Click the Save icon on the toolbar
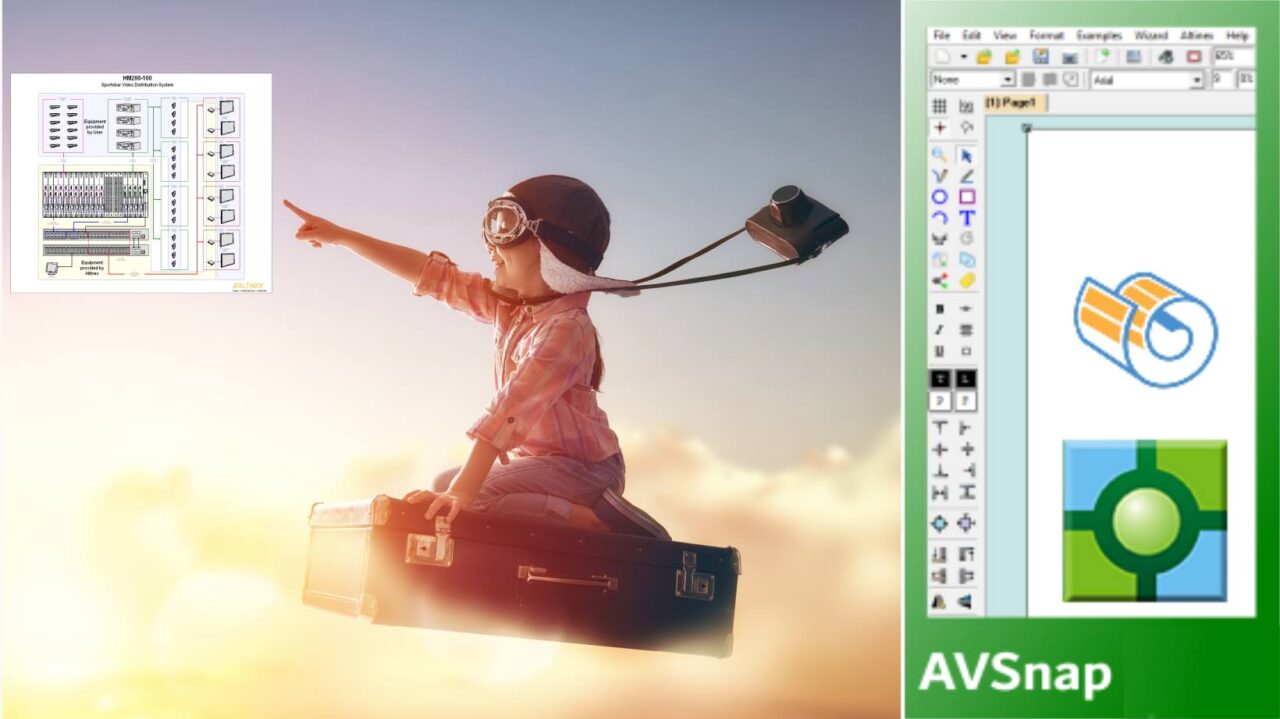 [1041, 56]
